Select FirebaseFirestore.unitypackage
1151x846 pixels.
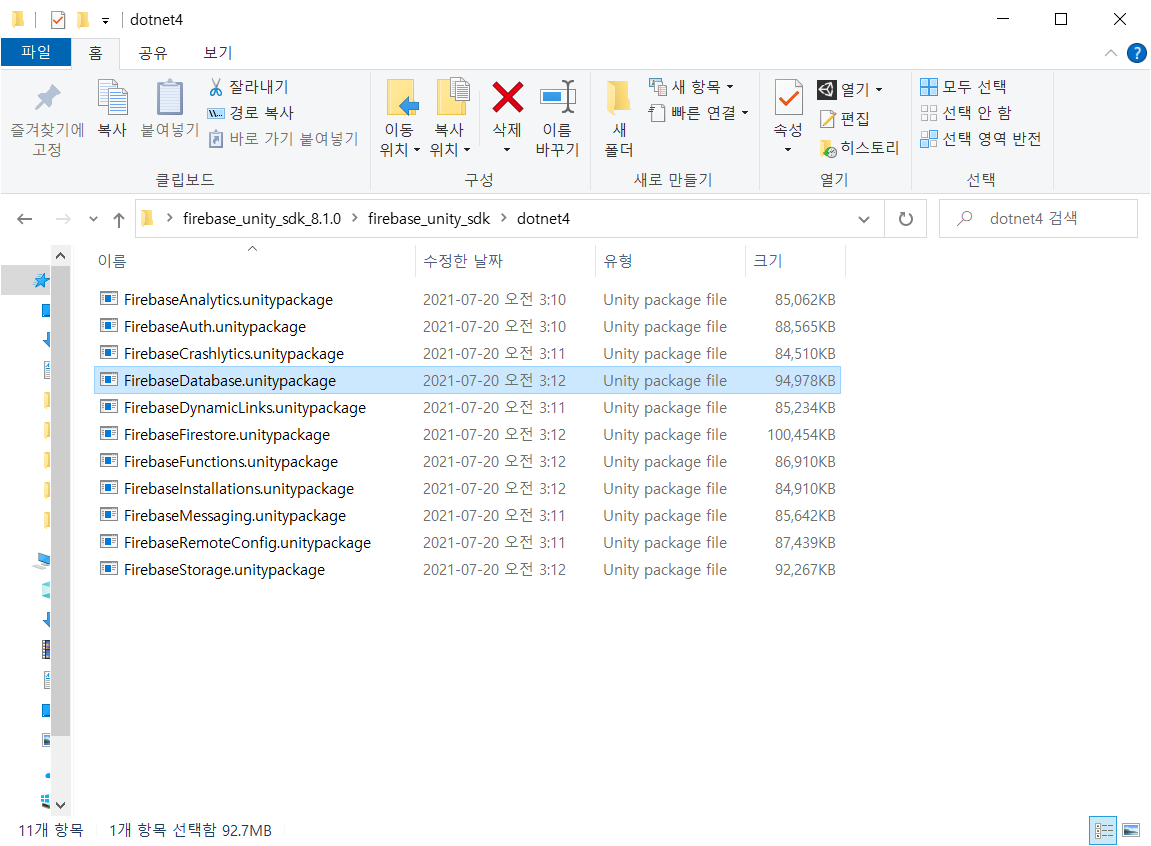click(468, 434)
